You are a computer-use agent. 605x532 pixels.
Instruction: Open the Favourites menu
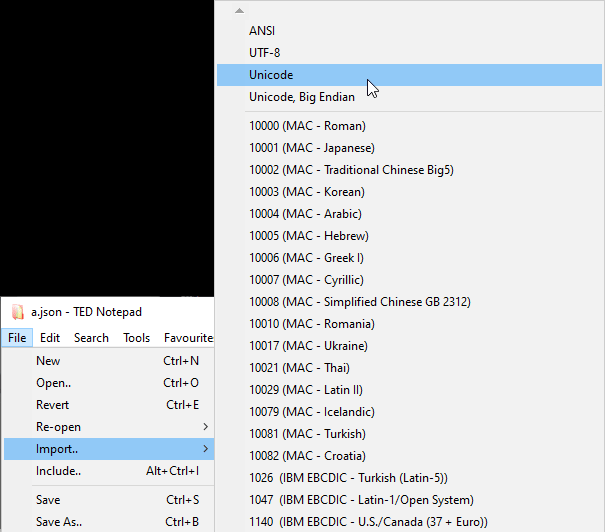click(x=188, y=338)
